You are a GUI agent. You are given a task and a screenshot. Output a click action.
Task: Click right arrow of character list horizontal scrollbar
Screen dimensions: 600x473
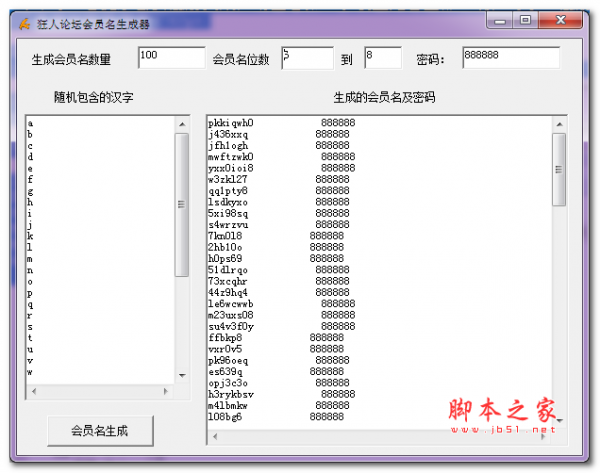166,391
